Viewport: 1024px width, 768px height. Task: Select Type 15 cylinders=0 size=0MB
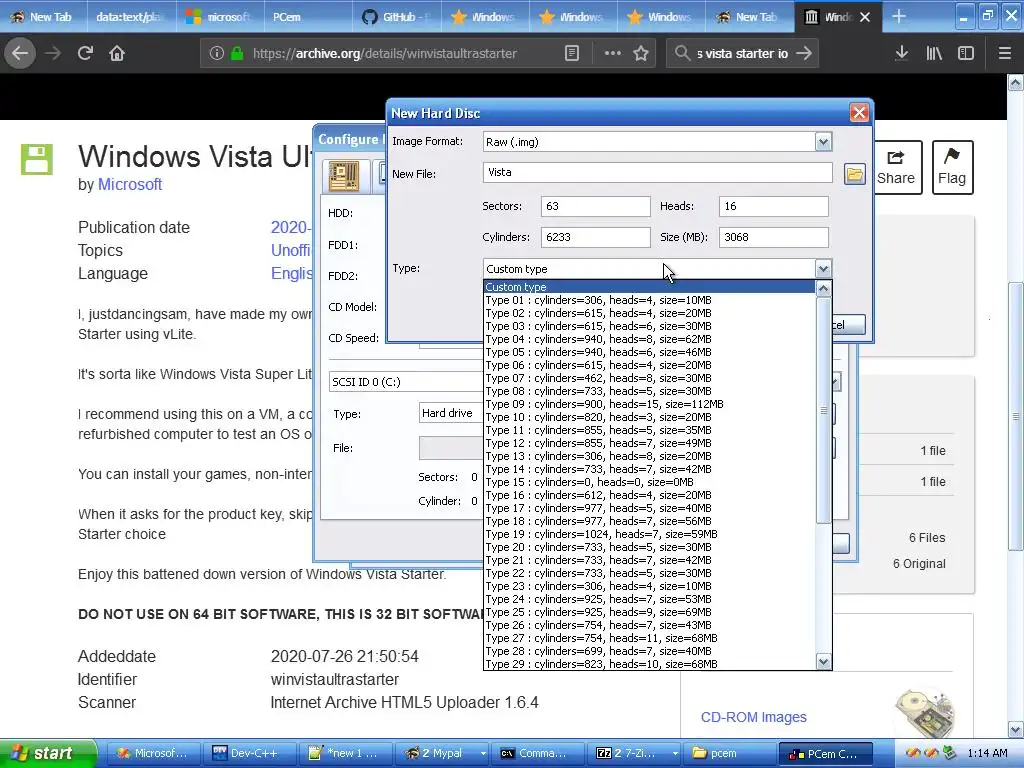click(x=650, y=482)
